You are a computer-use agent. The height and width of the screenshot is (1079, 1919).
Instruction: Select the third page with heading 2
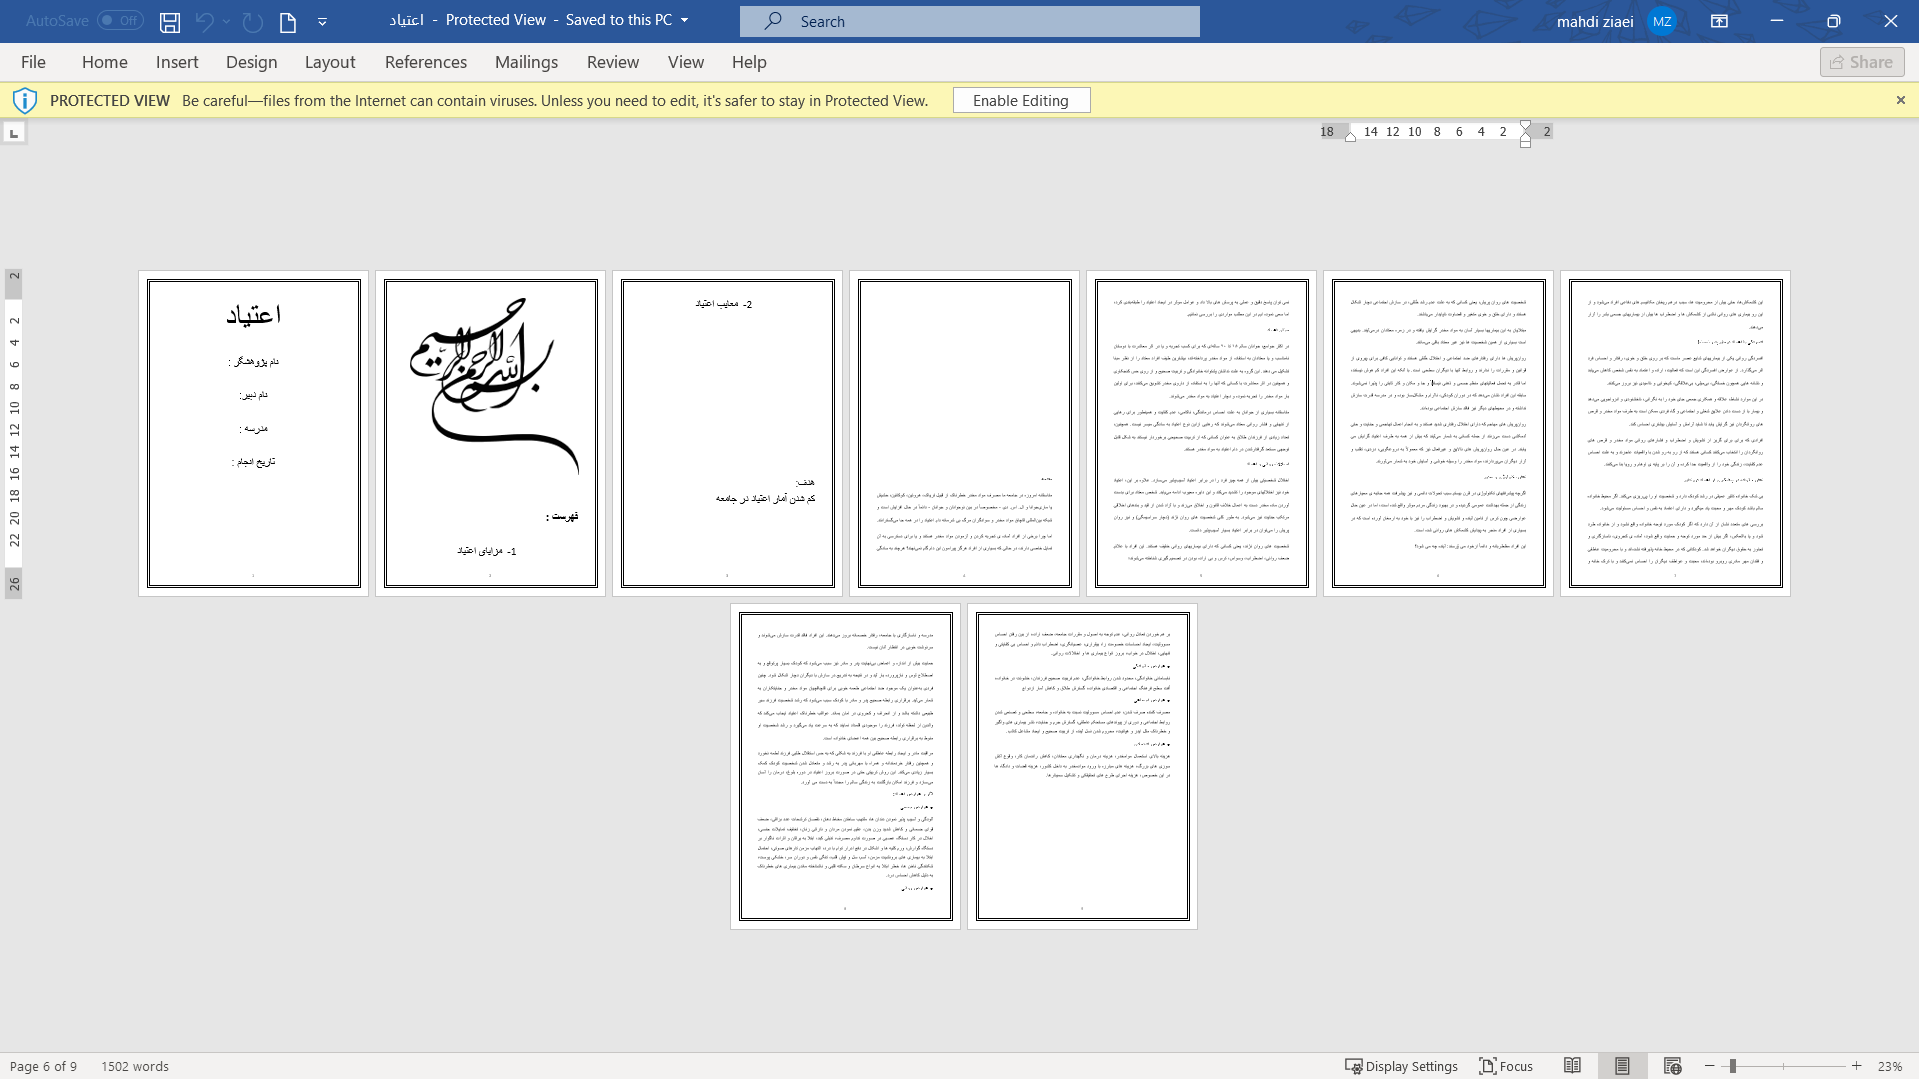727,433
